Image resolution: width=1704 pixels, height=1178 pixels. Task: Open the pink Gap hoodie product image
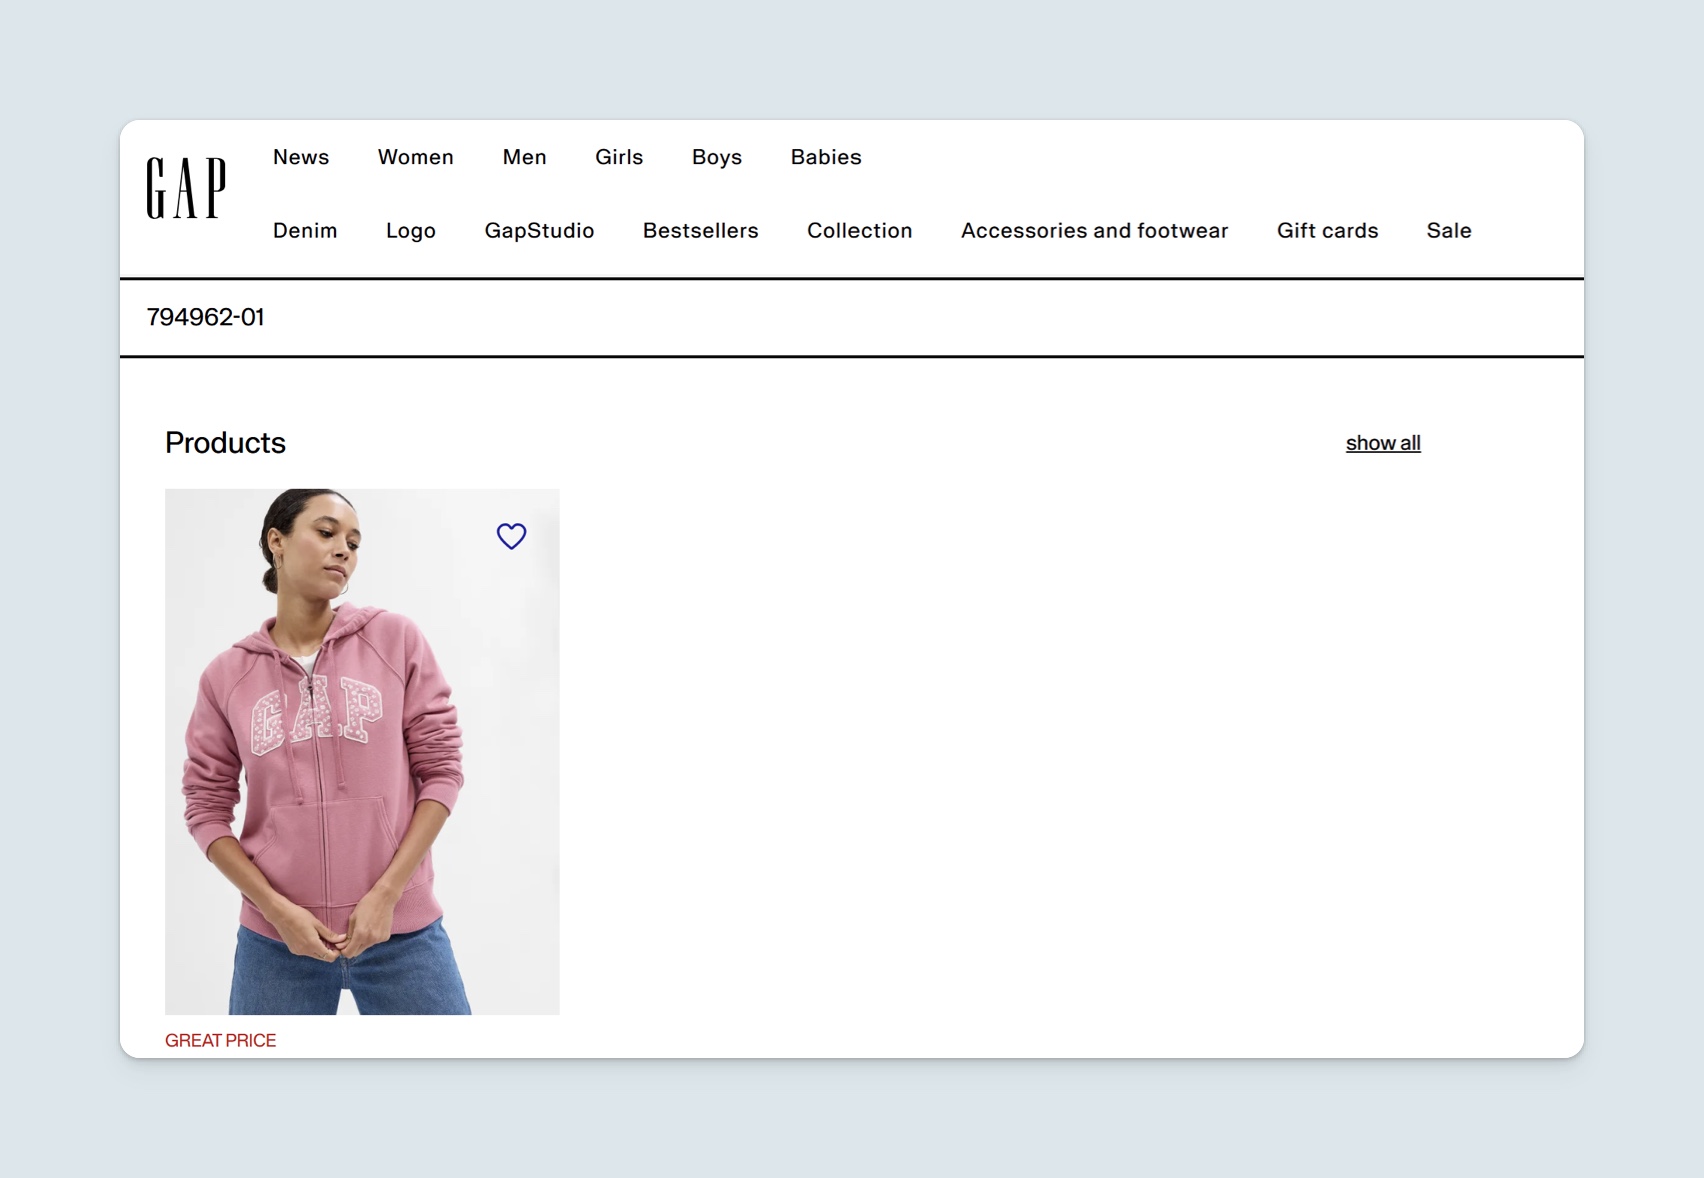tap(362, 752)
